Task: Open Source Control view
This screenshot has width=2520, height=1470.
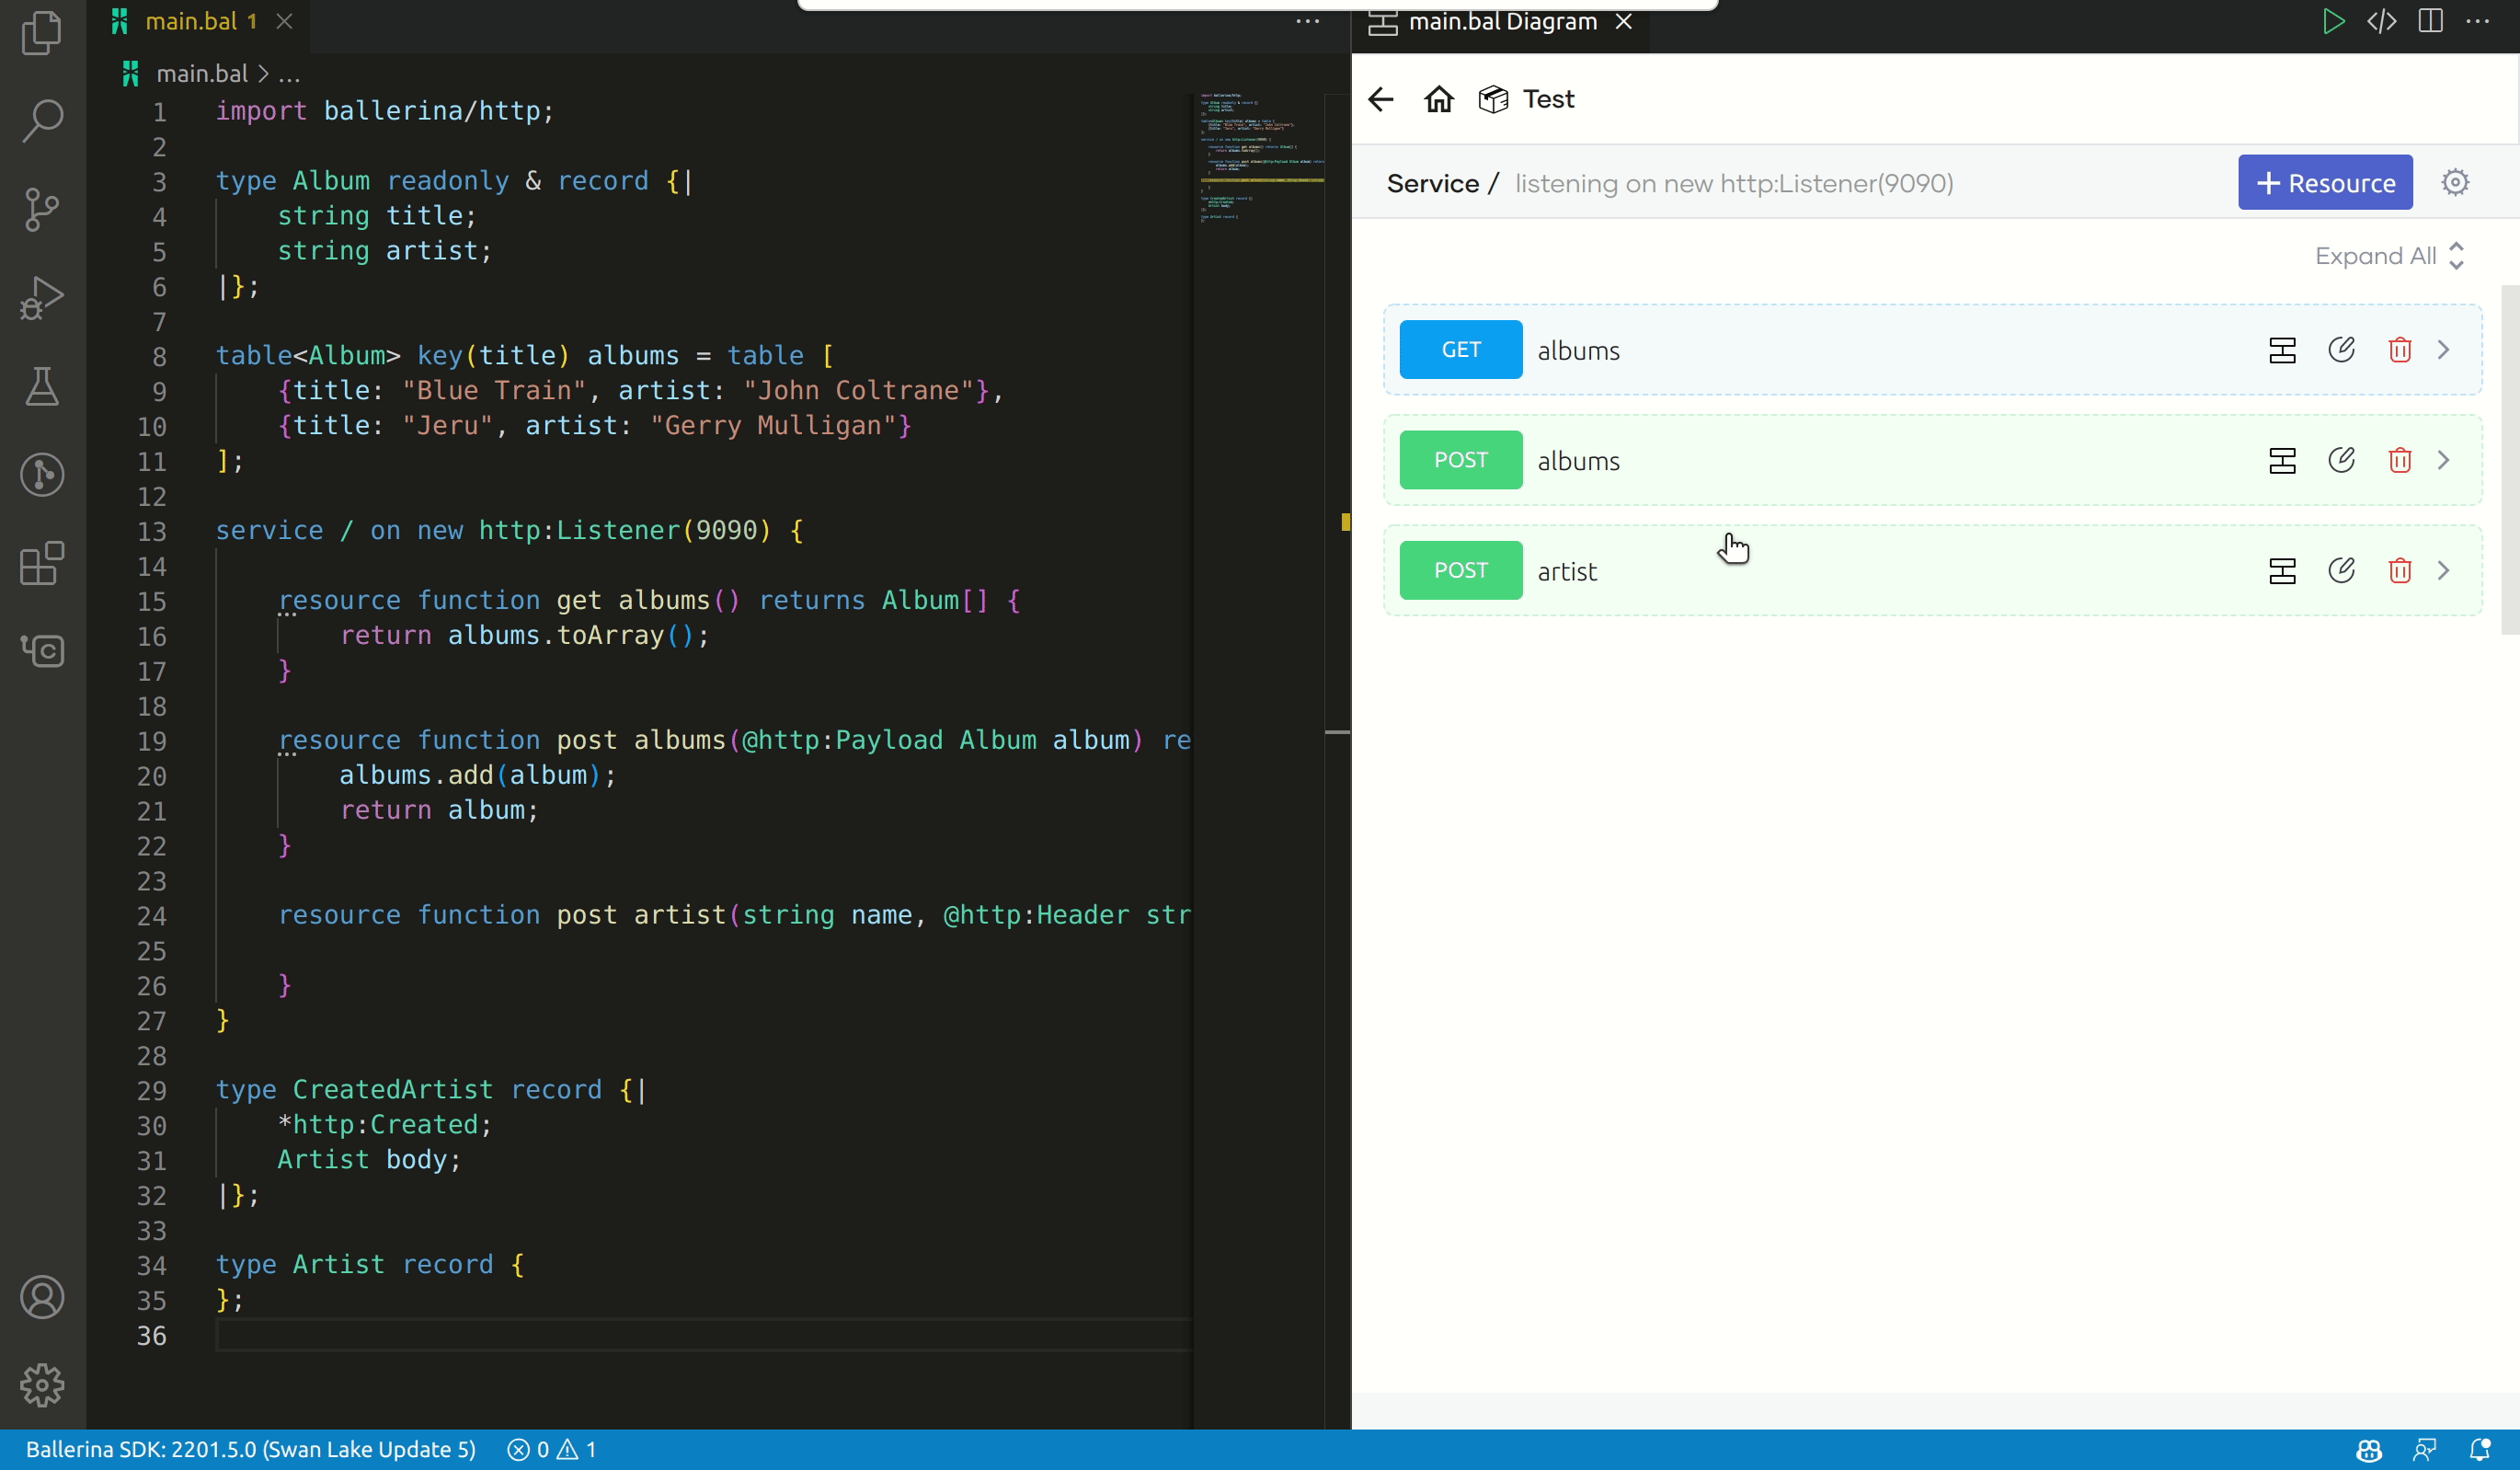Action: click(x=42, y=209)
